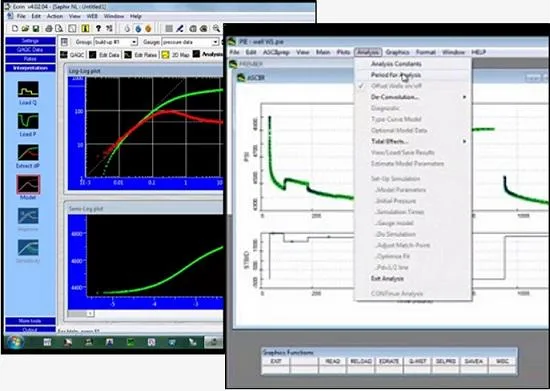The image size is (550, 391).
Task: Select the orange oil drop fluid icon
Action: (148, 28)
